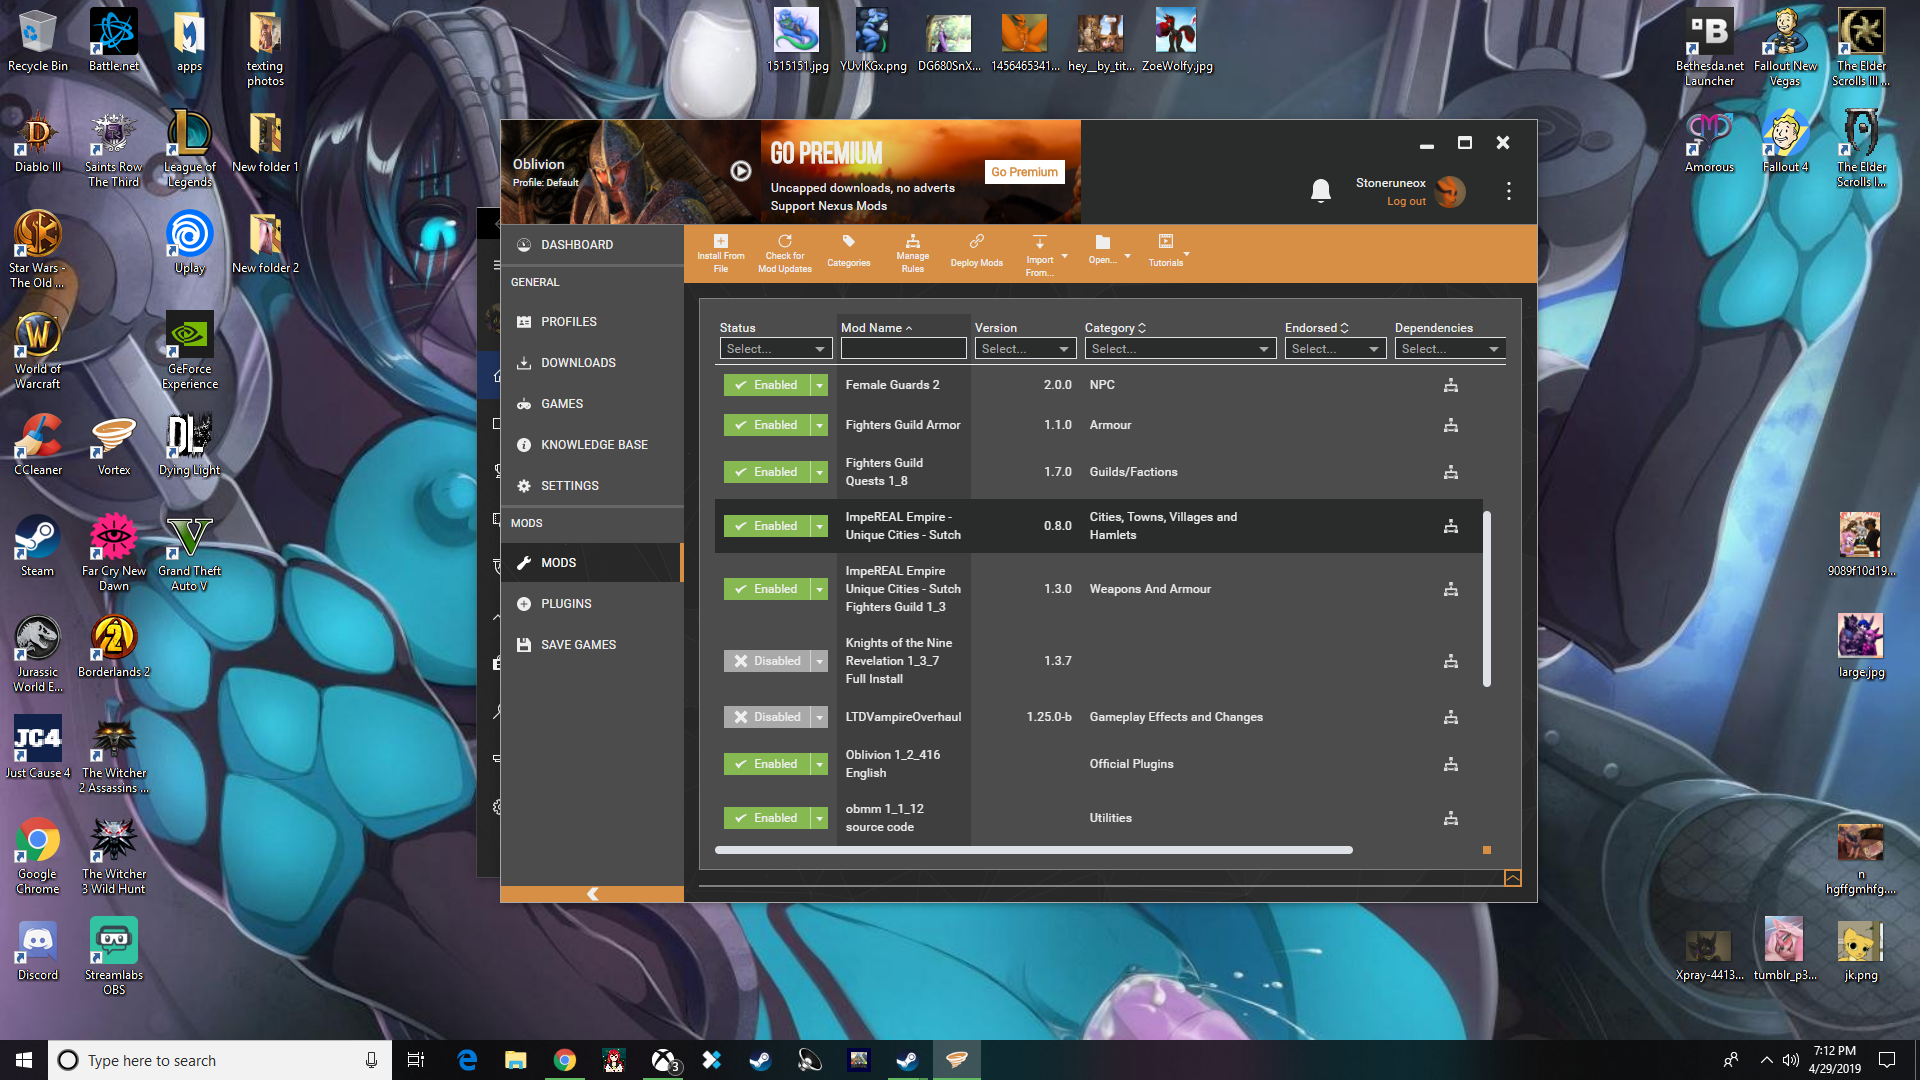Sort by Category column header
The height and width of the screenshot is (1080, 1920).
[1115, 328]
